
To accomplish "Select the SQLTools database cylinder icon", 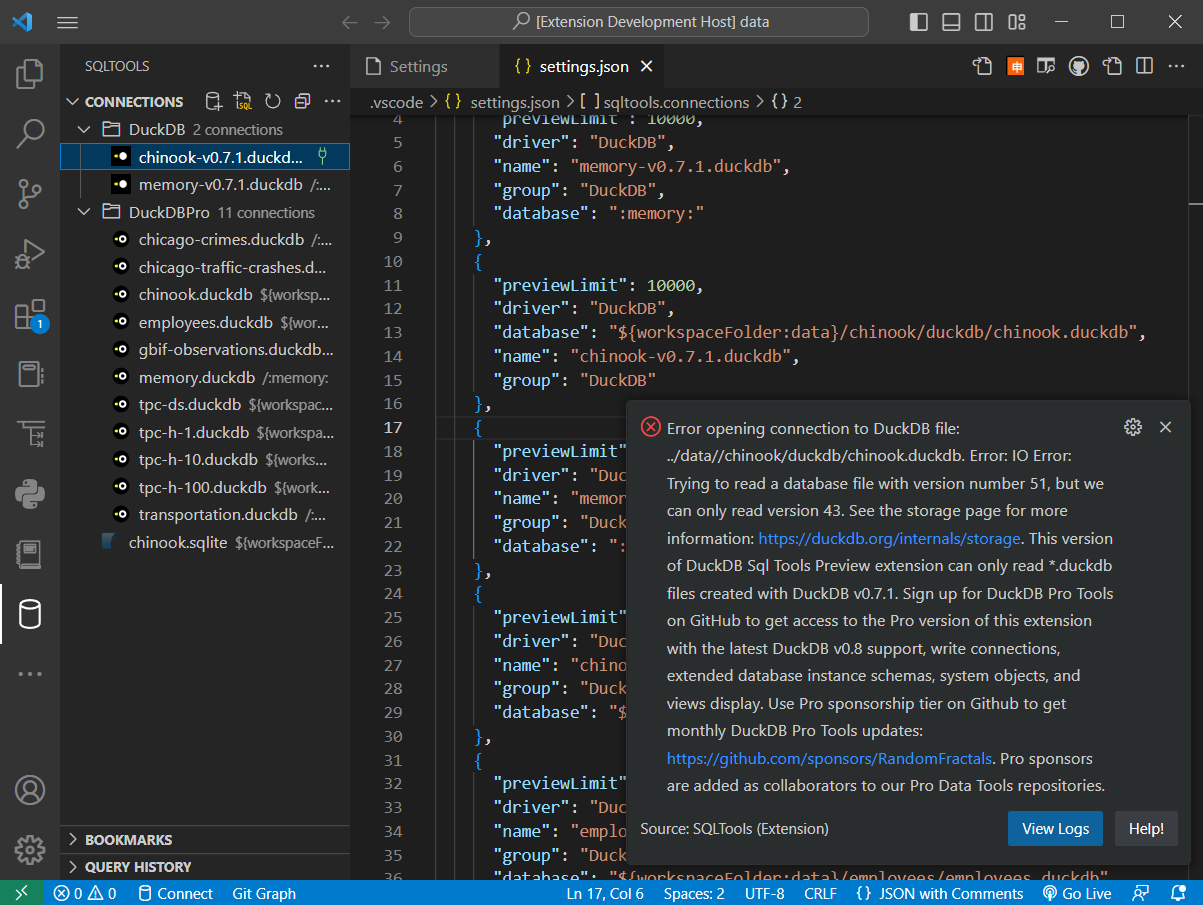I will 30,614.
